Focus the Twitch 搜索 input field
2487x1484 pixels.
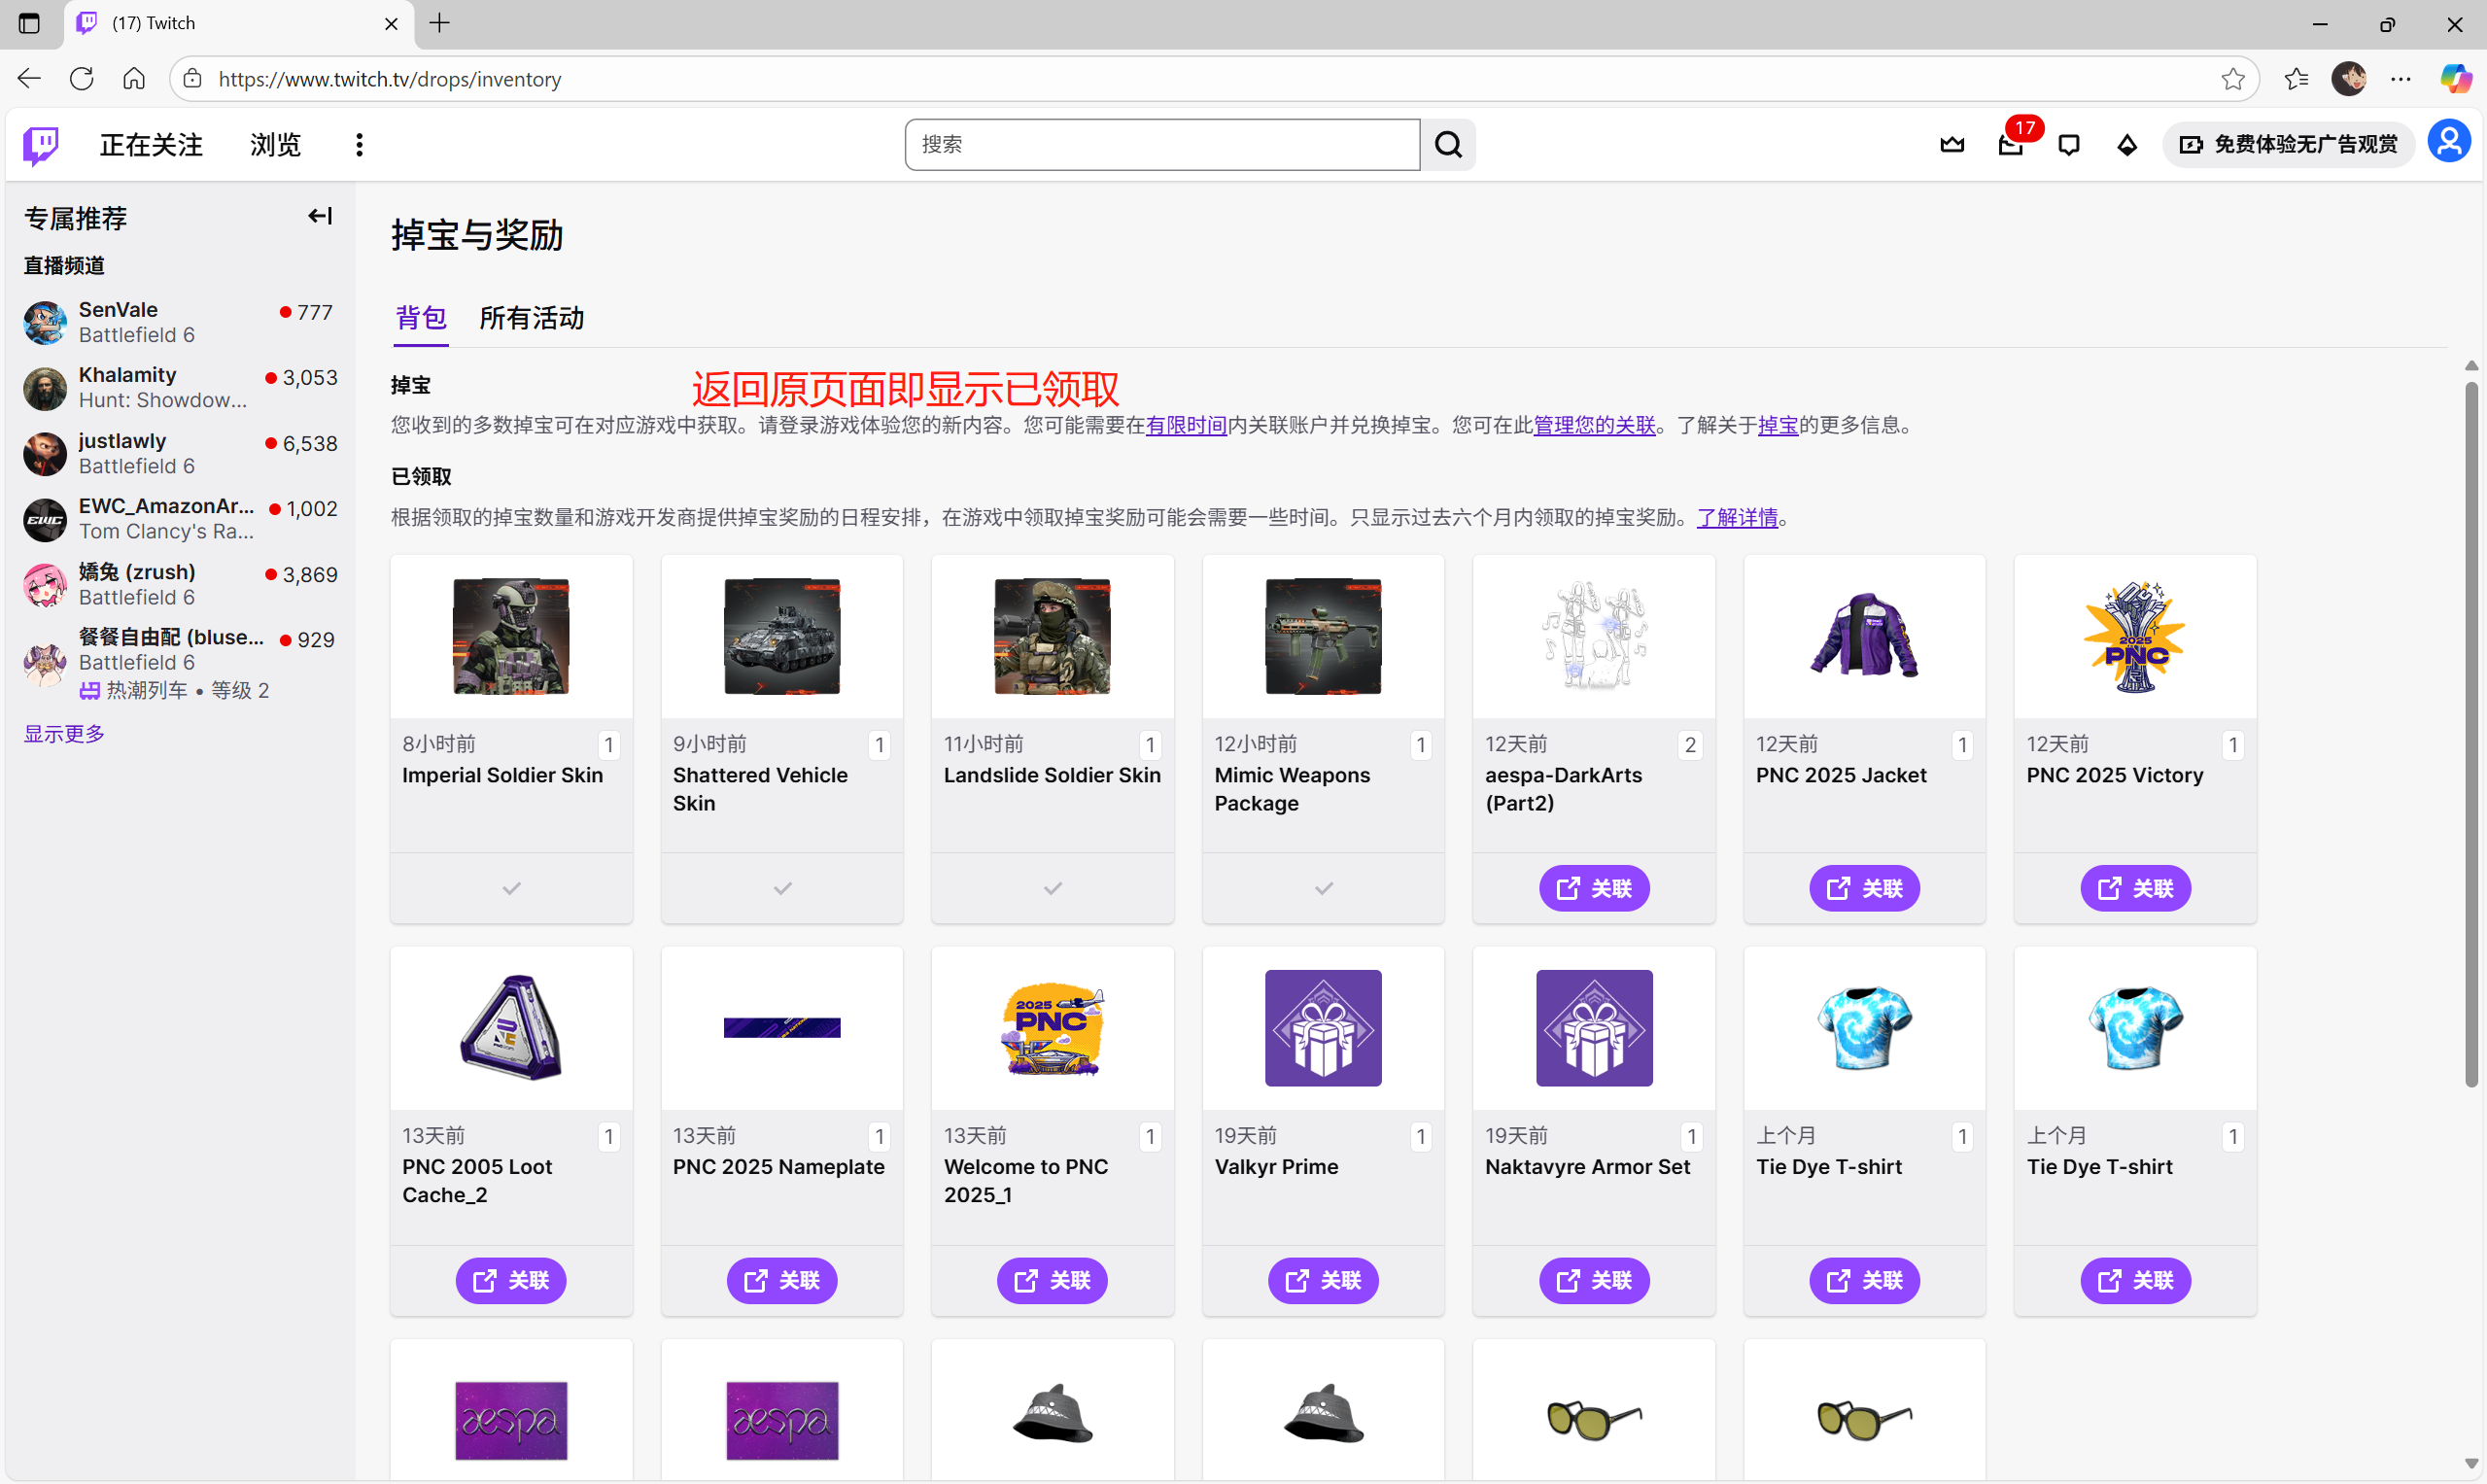point(1162,145)
